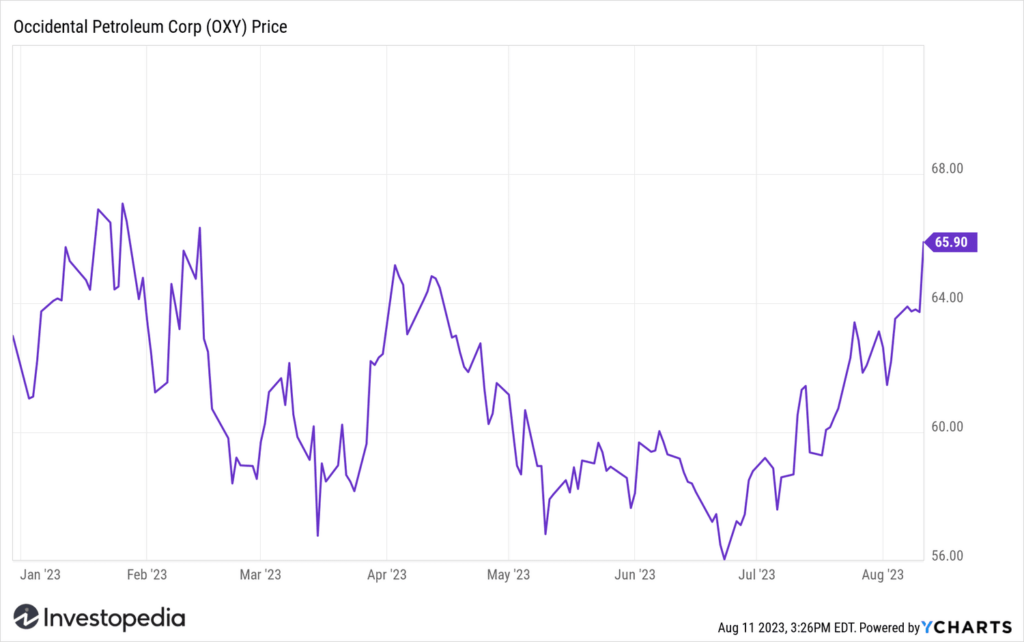The height and width of the screenshot is (642, 1024).
Task: Click the Aug '23 x-axis label
Action: coord(883,575)
